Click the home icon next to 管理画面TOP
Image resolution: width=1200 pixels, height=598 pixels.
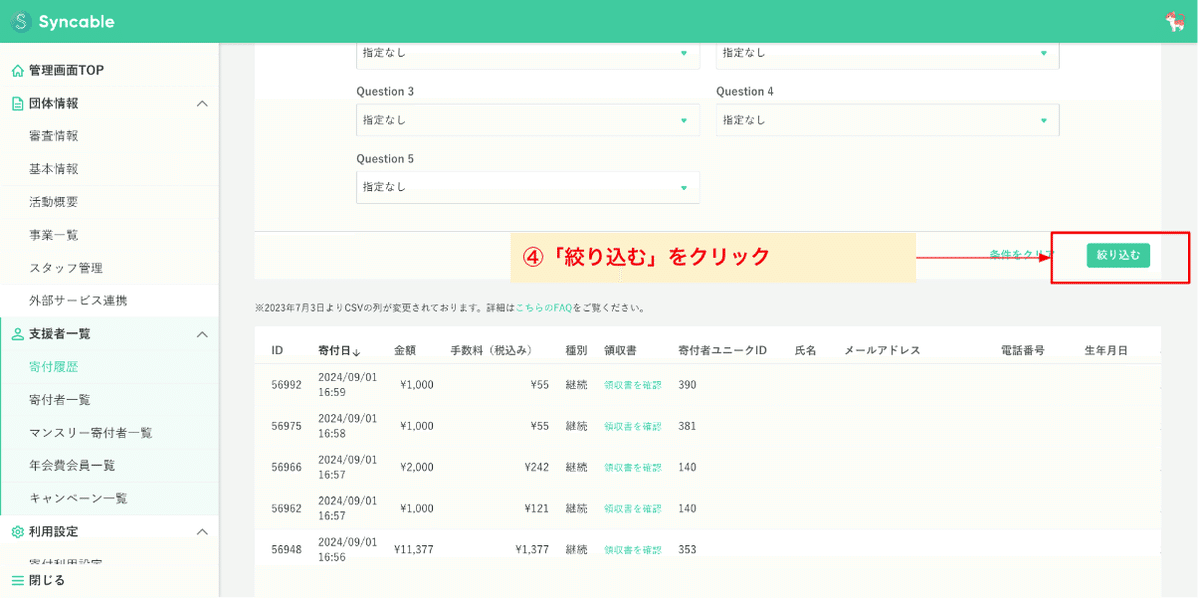15,69
